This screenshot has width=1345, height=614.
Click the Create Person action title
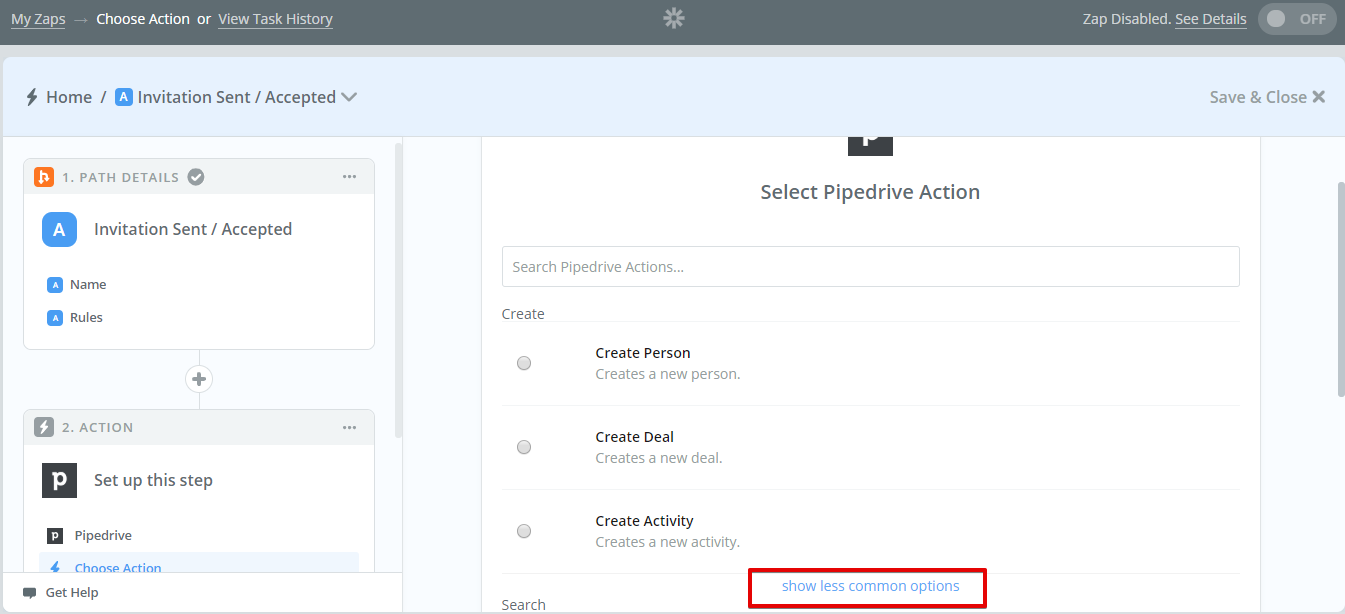[643, 353]
